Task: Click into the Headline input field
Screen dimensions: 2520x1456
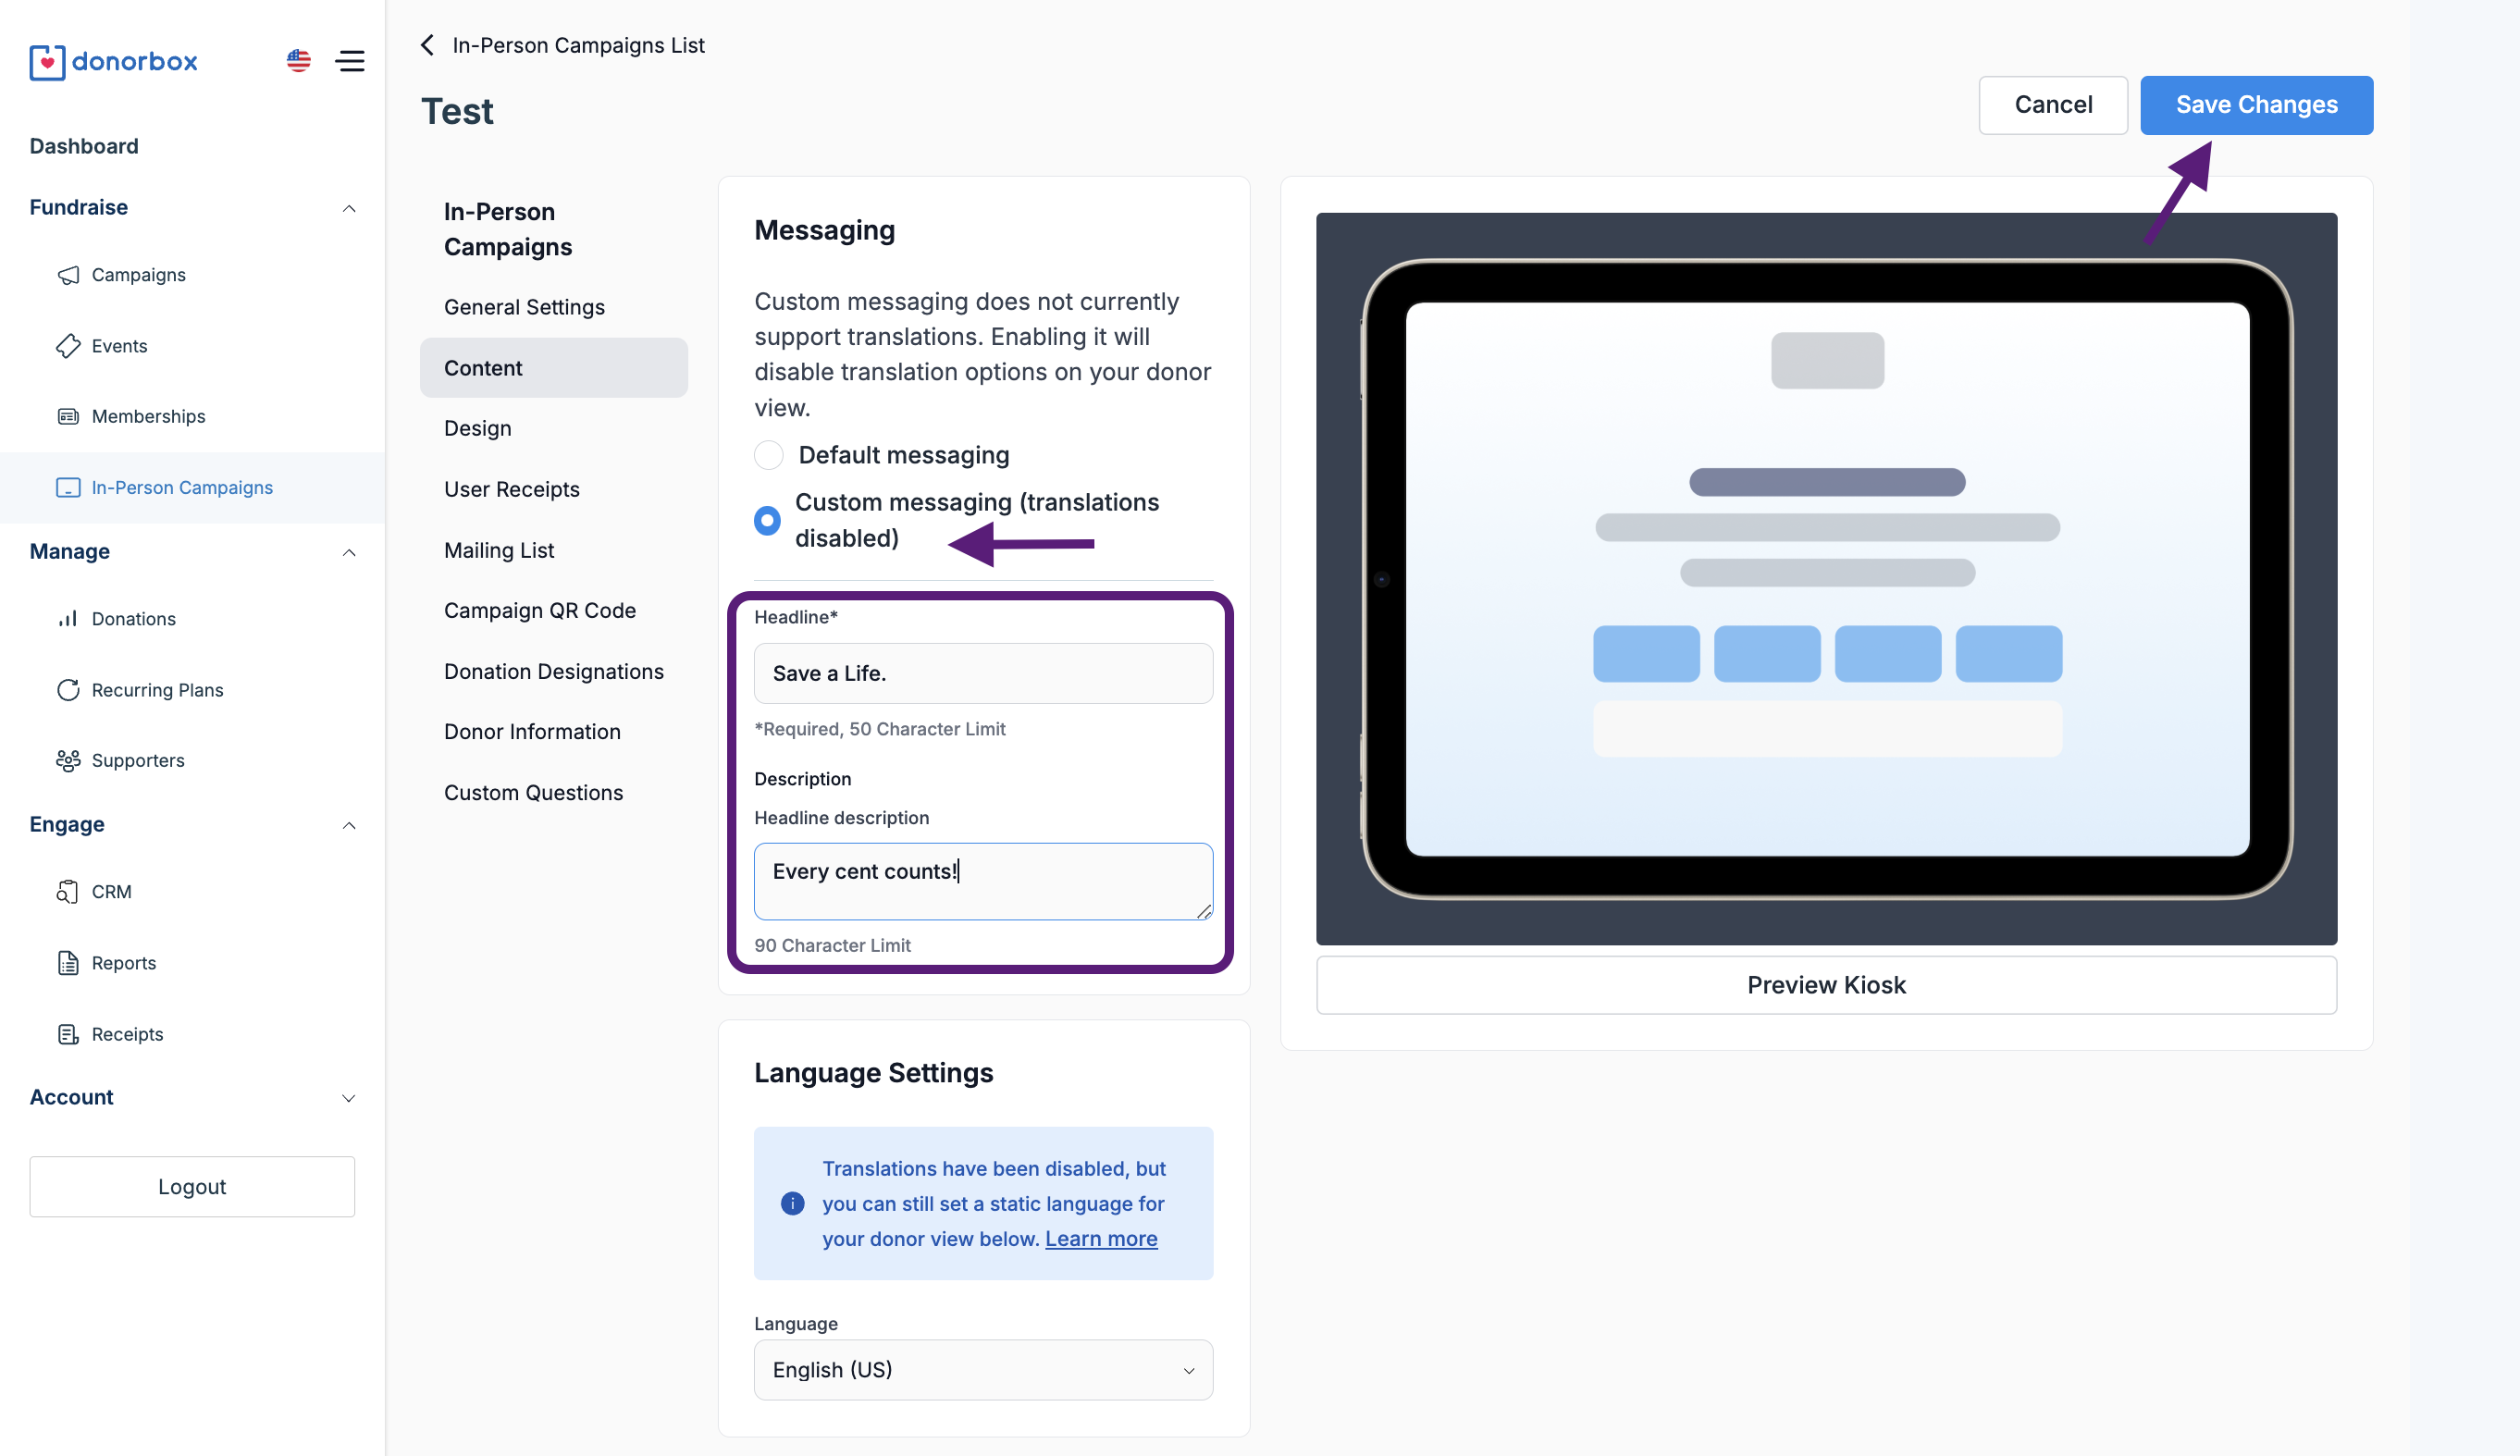Action: tap(983, 673)
